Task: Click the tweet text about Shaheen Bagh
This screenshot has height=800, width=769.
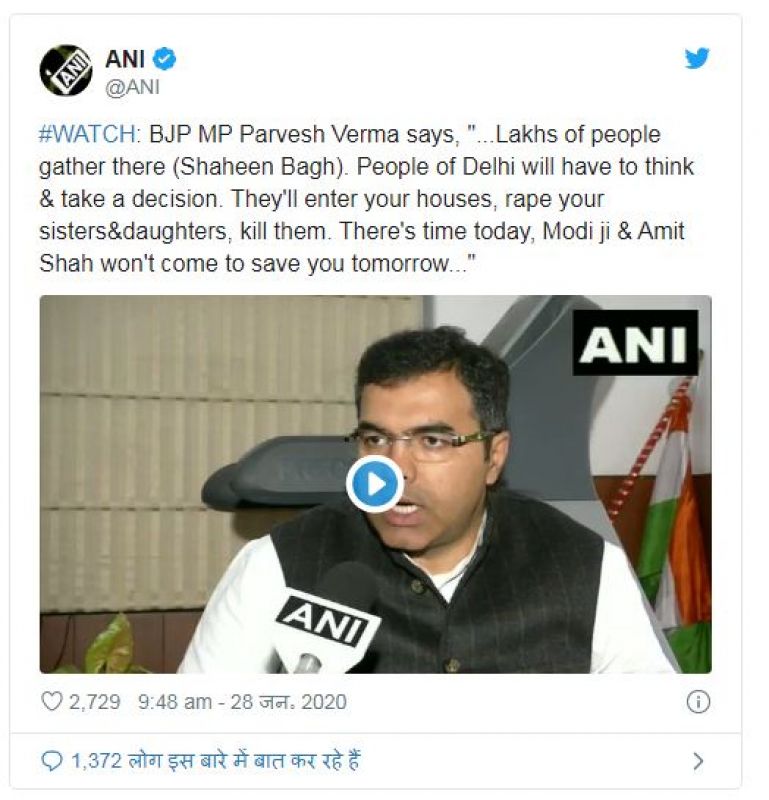Action: [366, 199]
